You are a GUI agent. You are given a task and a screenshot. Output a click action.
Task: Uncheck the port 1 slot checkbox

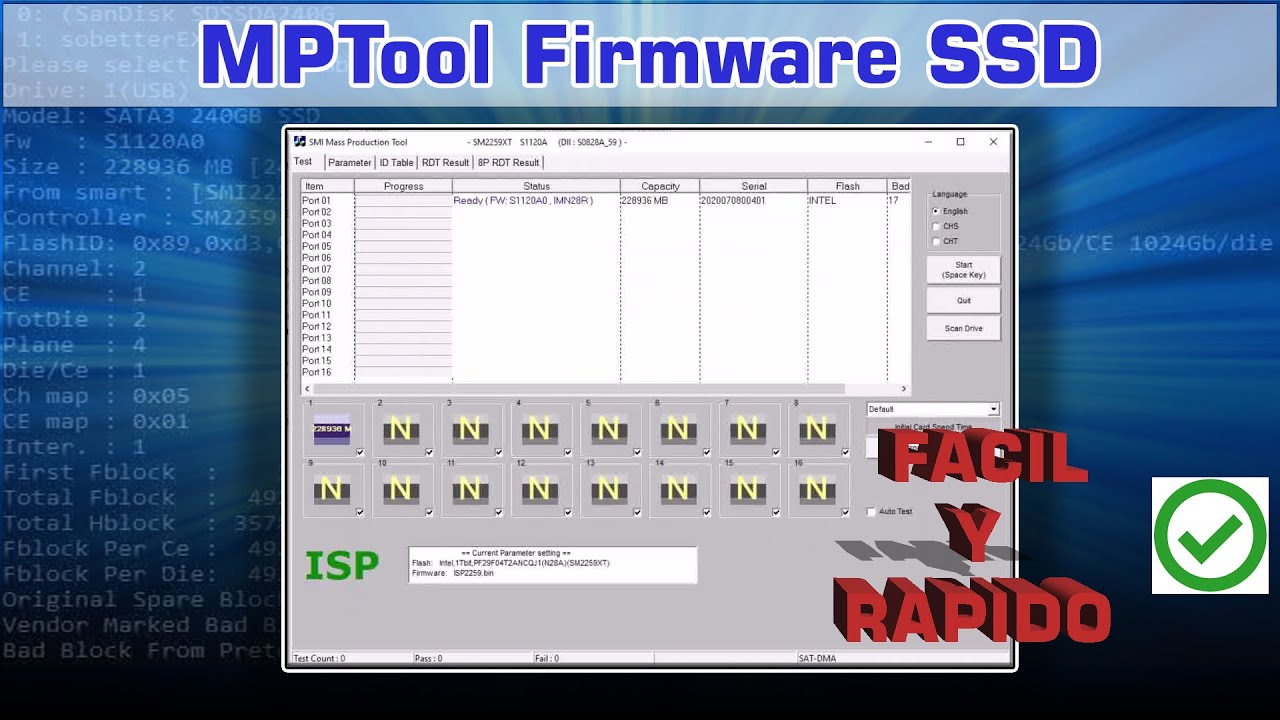(x=360, y=452)
